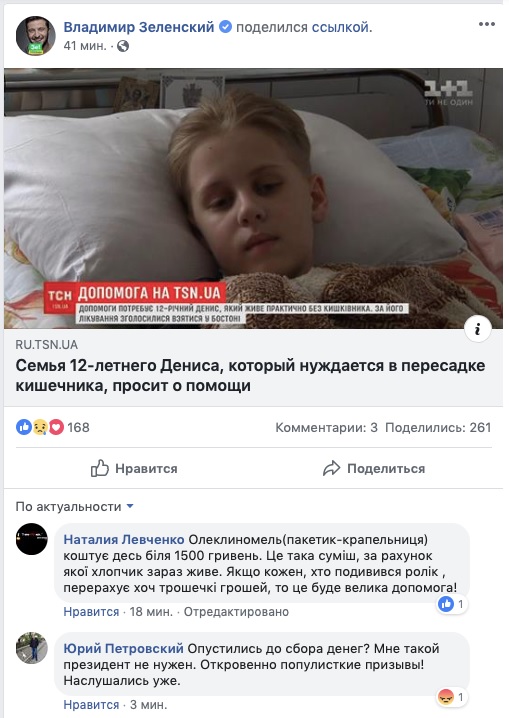Show comments via Комментарии: 3
Image resolution: width=509 pixels, height=718 pixels.
(326, 428)
